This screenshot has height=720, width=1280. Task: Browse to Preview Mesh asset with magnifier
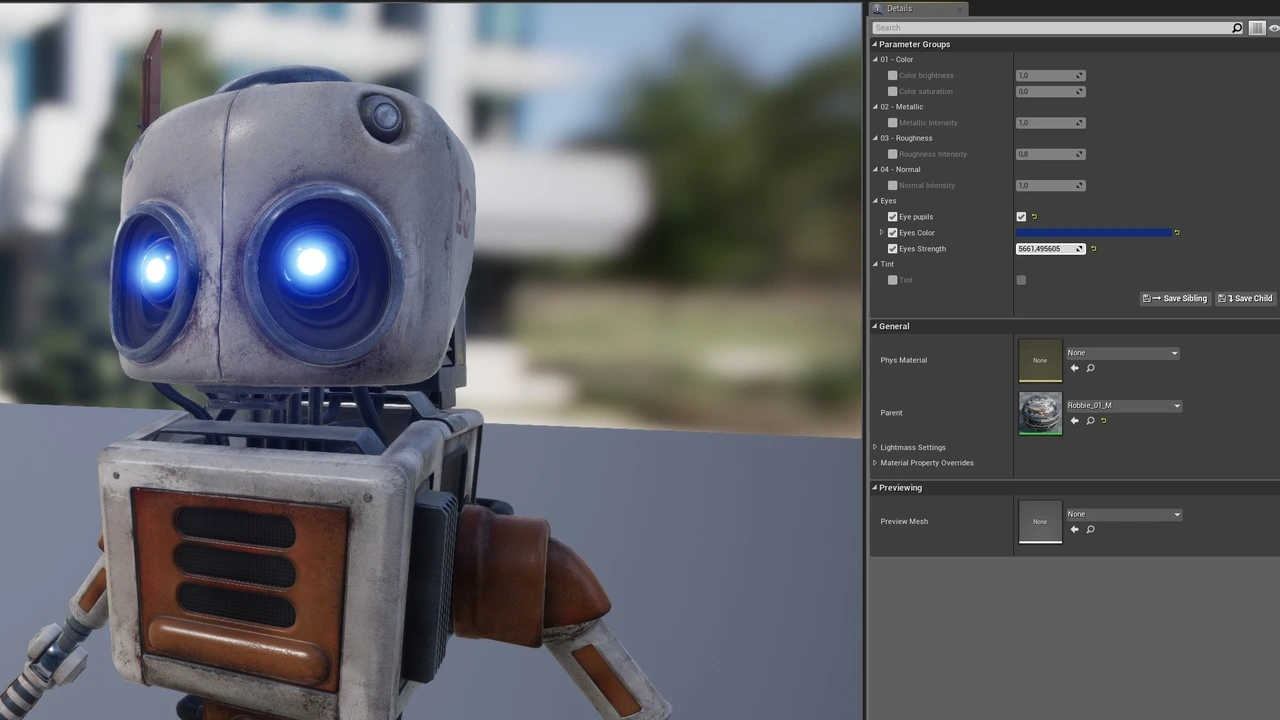click(1090, 530)
